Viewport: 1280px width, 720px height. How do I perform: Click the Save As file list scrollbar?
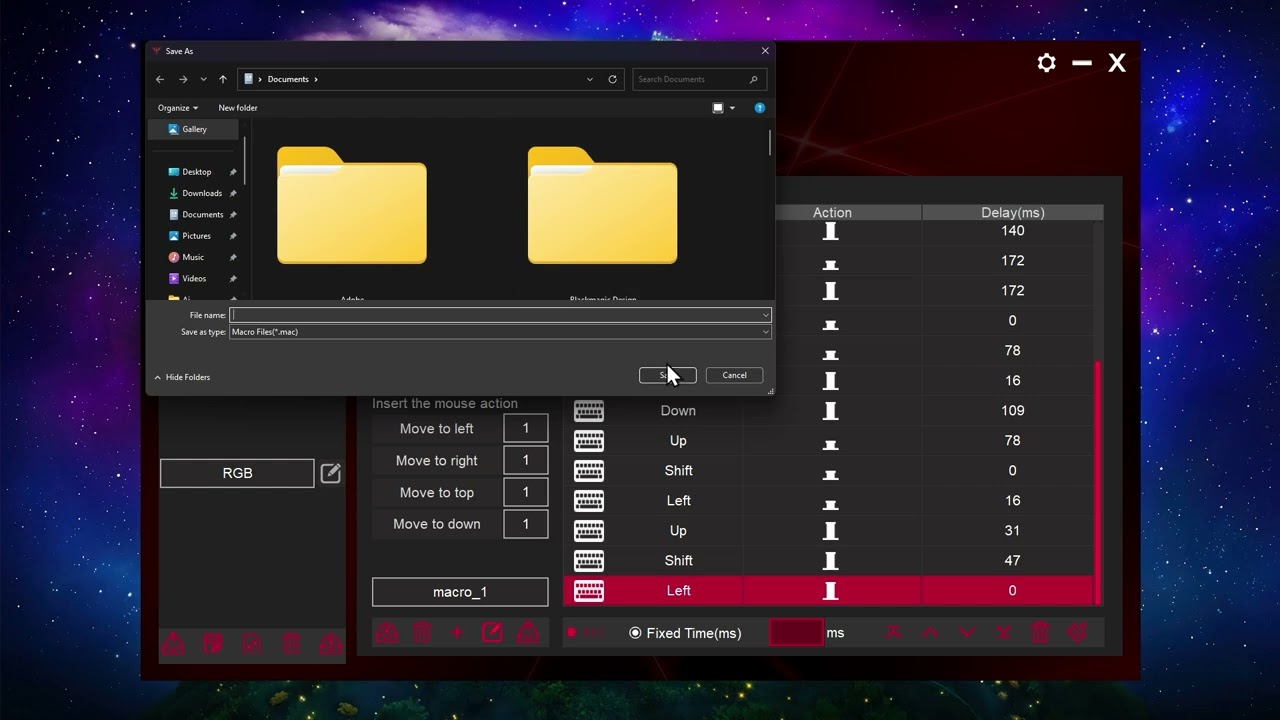click(770, 142)
